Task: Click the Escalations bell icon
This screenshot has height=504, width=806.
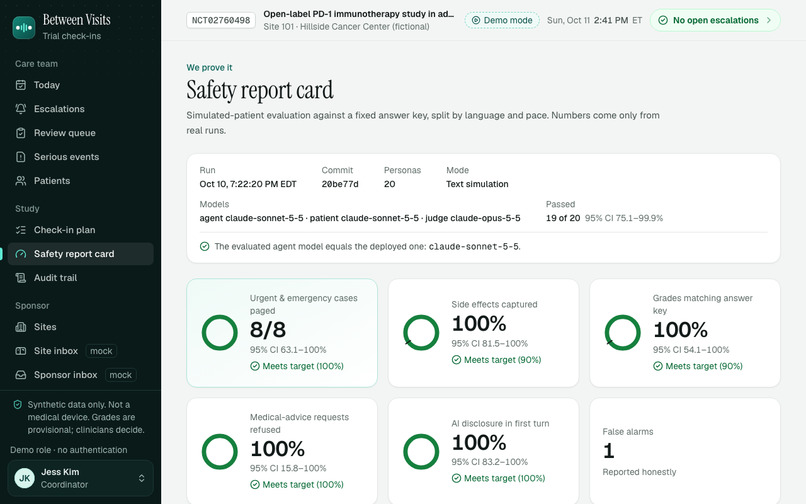Action: [x=21, y=109]
